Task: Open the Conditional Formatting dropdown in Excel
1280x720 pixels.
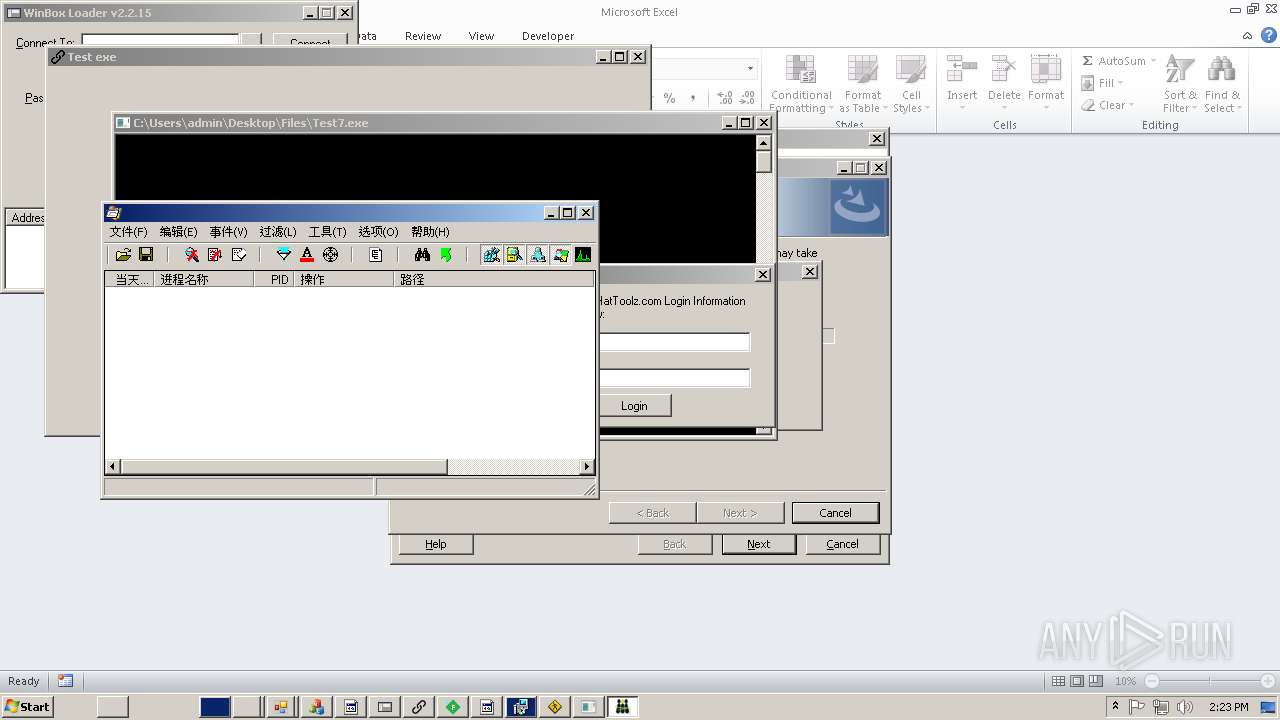Action: tap(801, 85)
